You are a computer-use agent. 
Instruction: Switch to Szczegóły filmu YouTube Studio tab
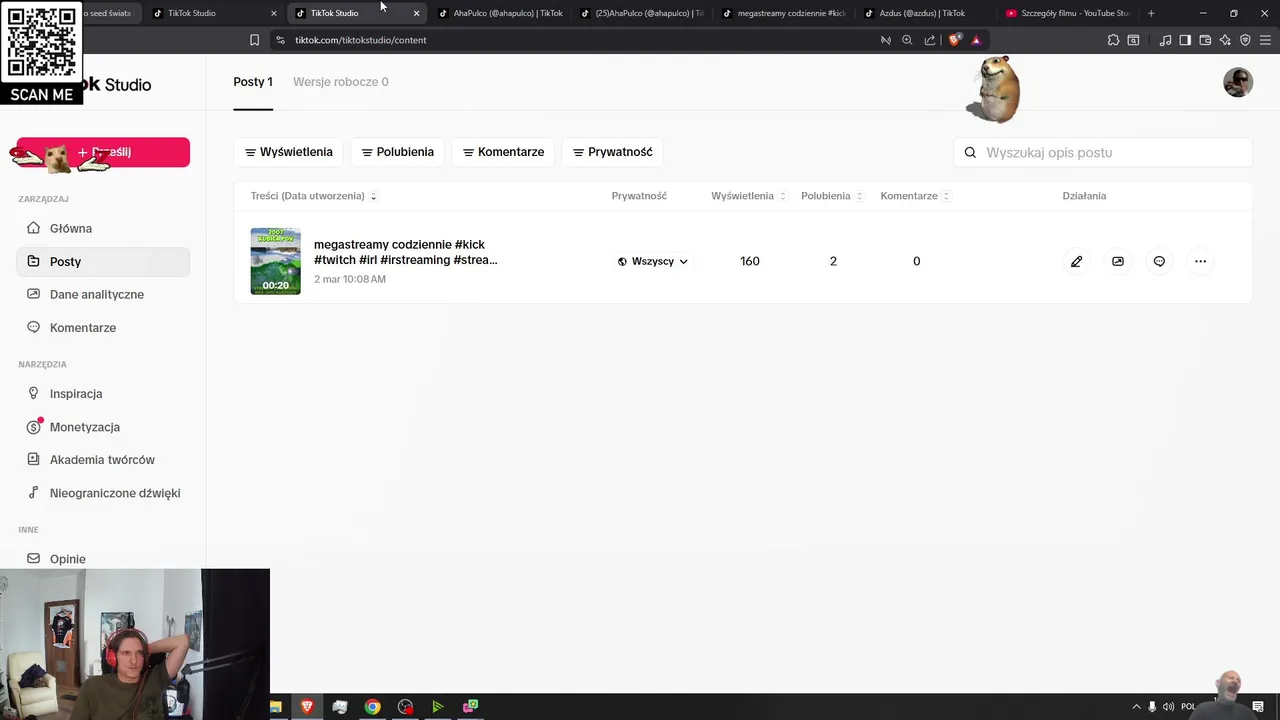click(1068, 13)
